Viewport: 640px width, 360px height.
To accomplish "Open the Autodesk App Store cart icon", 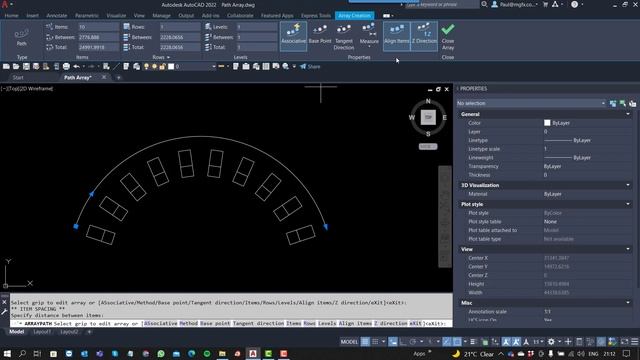I will coord(545,4).
